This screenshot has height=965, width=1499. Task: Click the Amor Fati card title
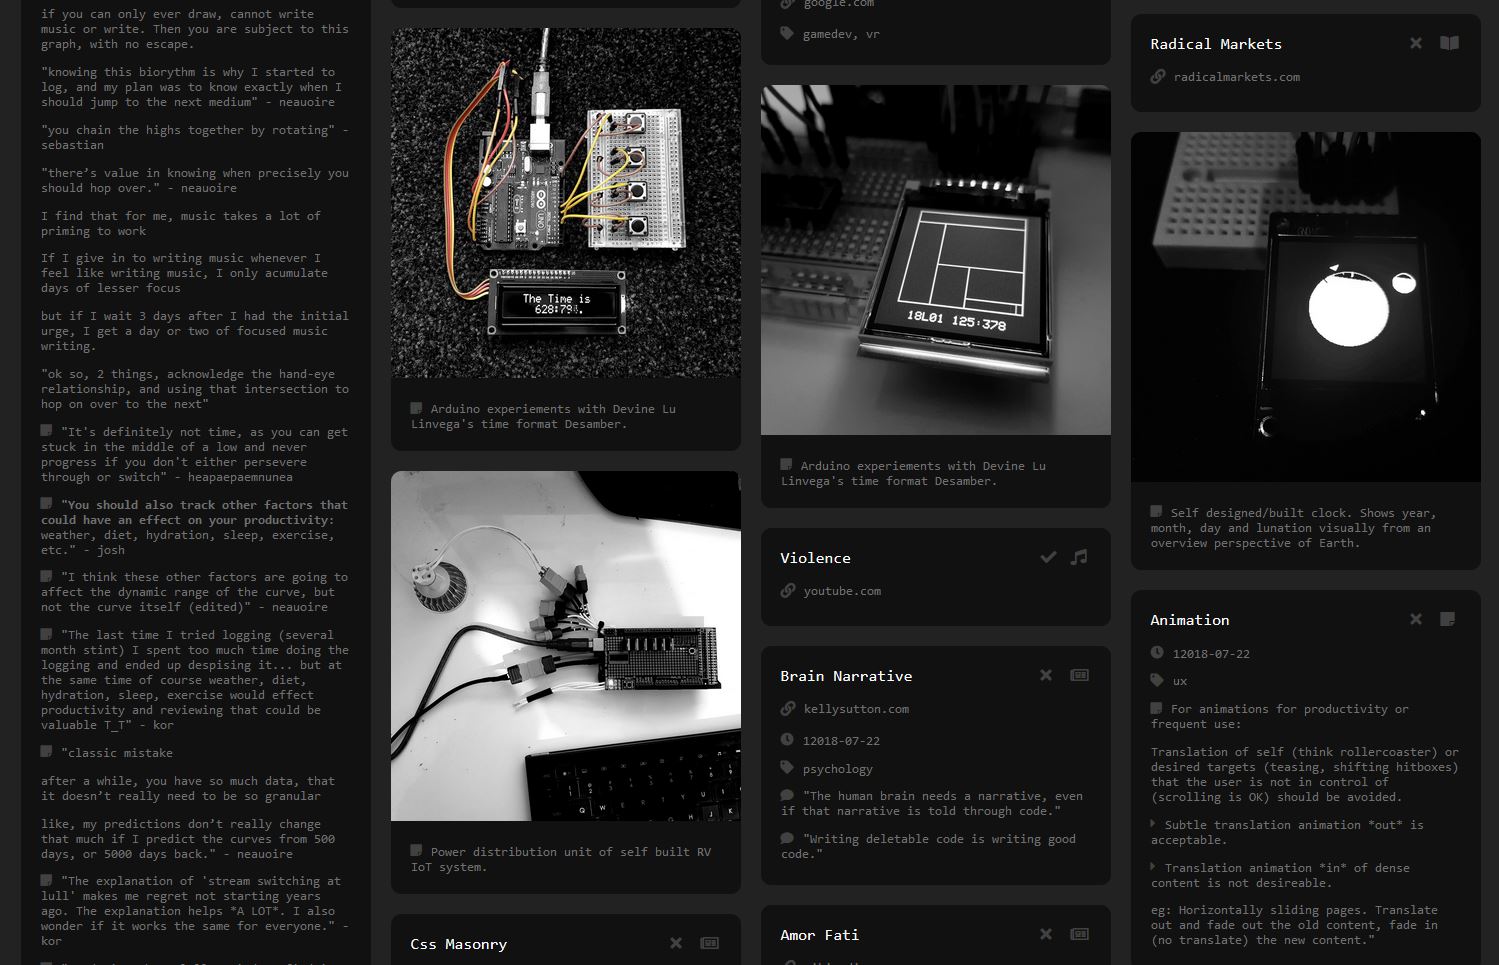(x=819, y=935)
